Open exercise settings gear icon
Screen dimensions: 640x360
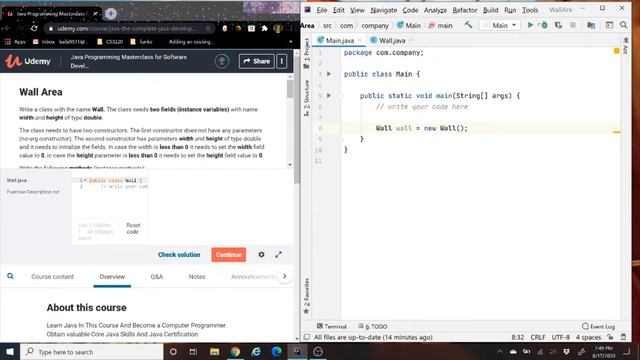click(x=261, y=254)
